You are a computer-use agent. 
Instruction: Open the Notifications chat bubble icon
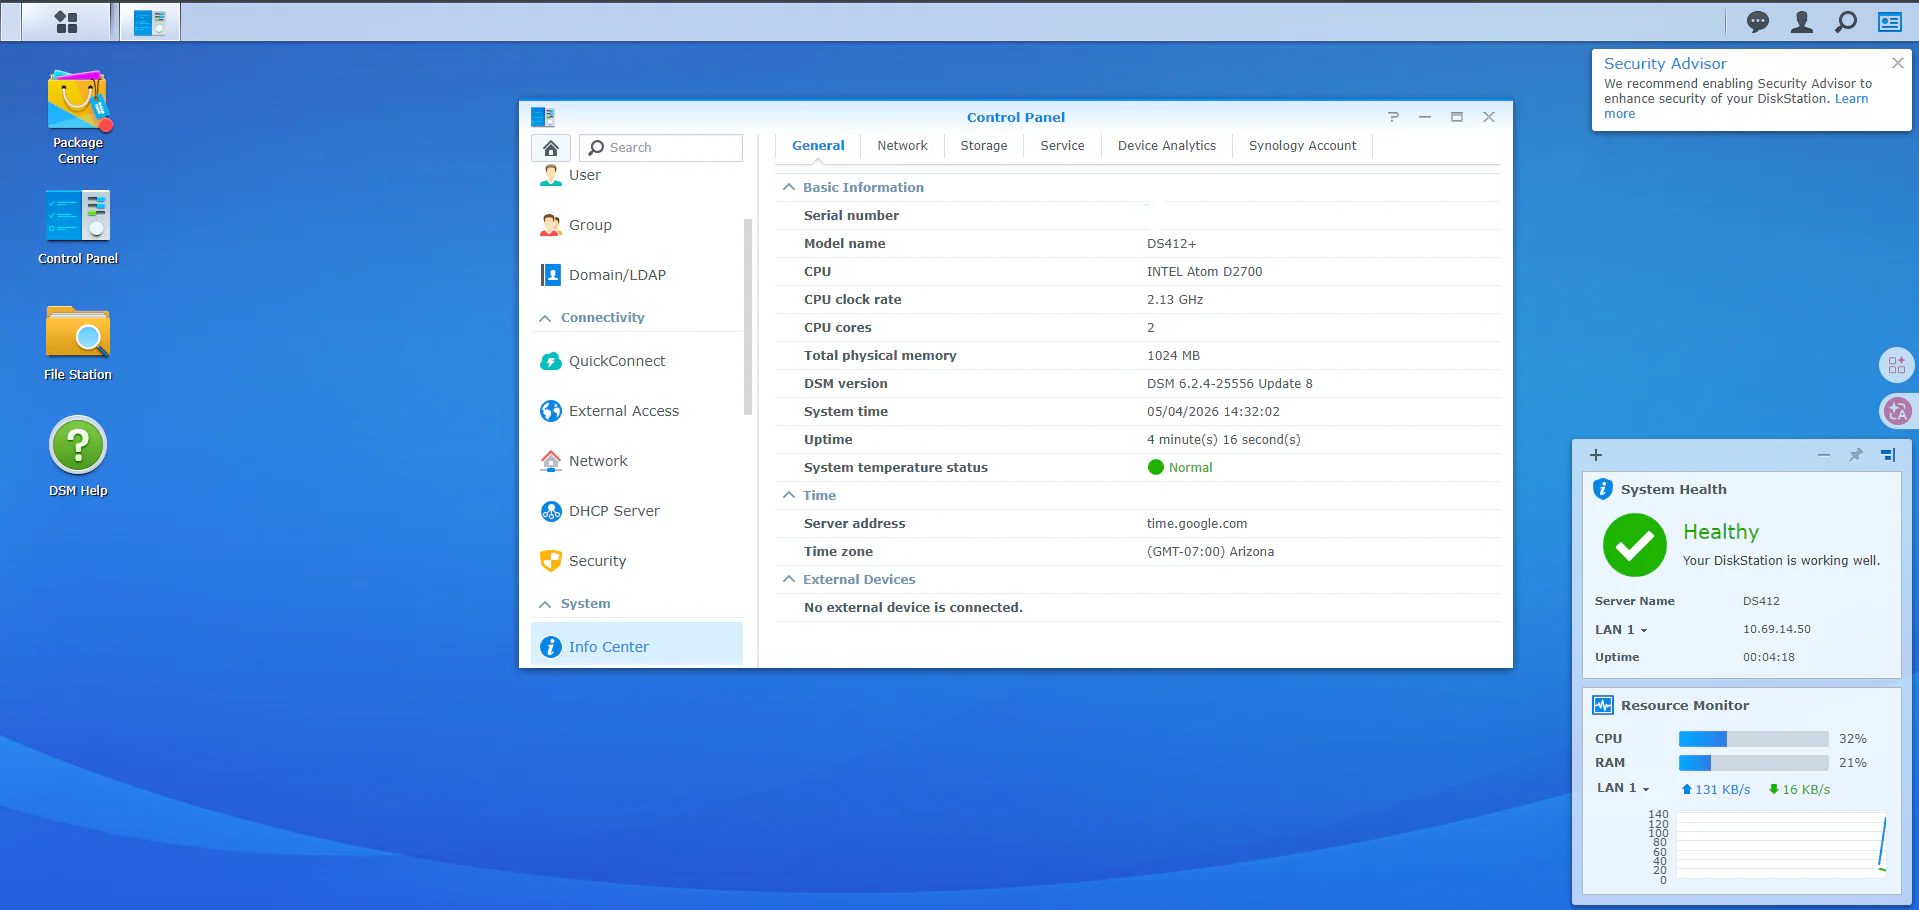coord(1757,22)
